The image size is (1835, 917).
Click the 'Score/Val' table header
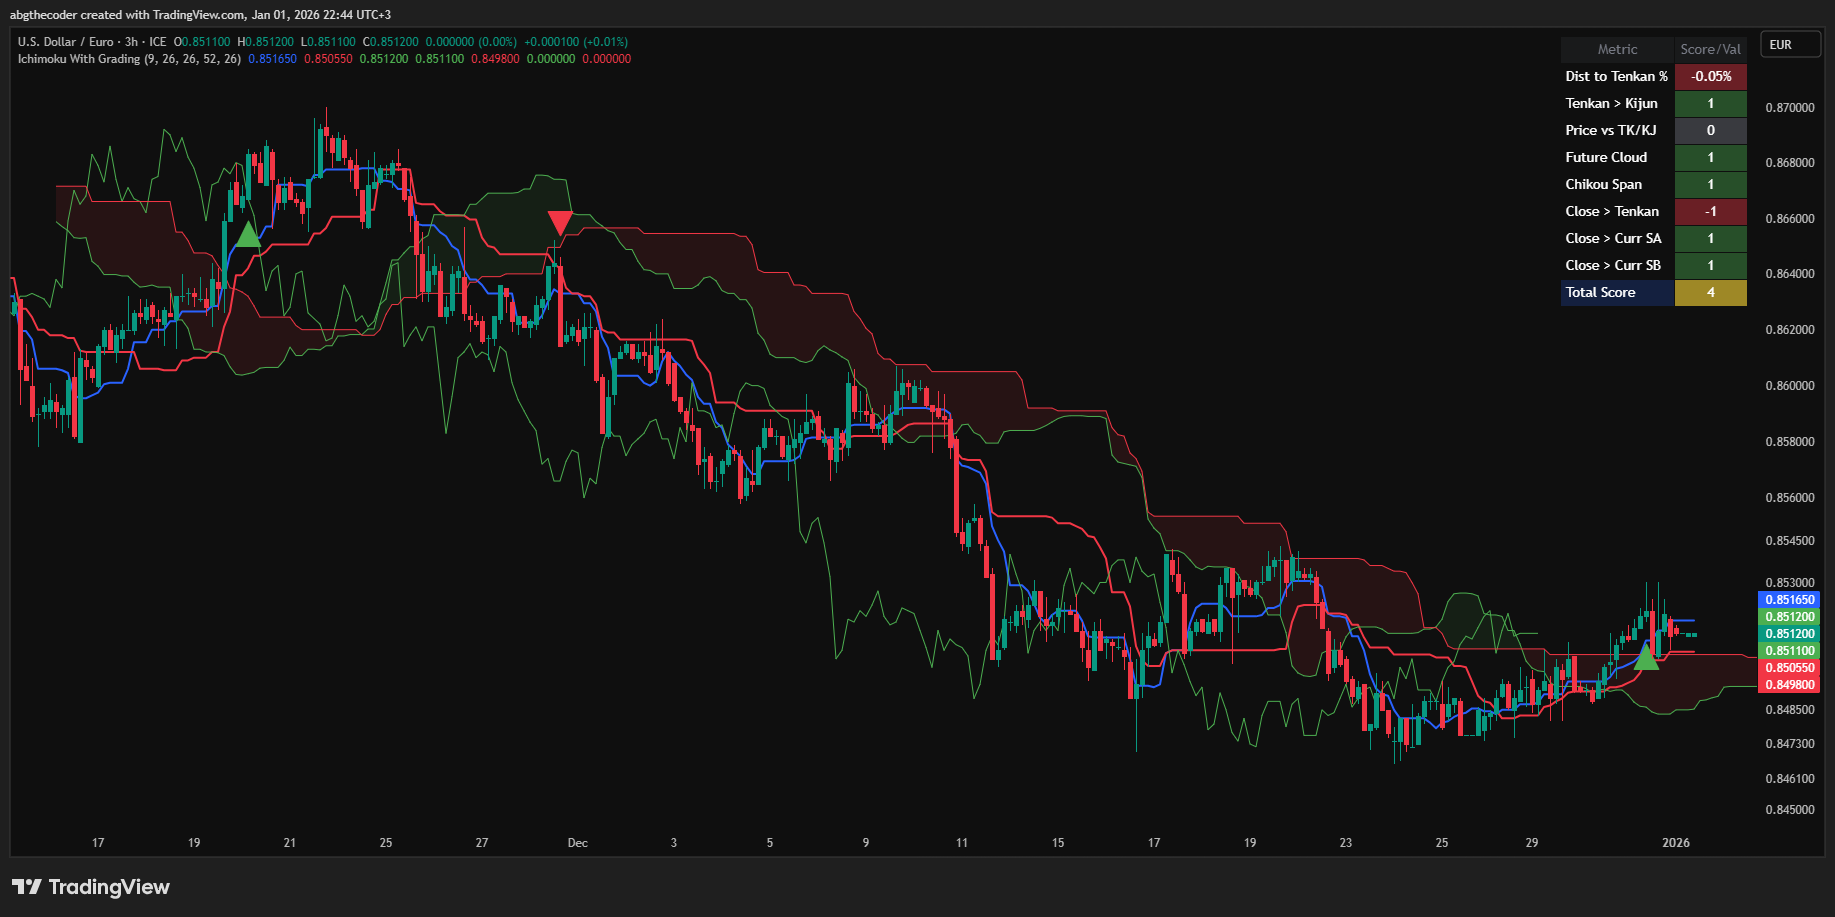tap(1711, 49)
